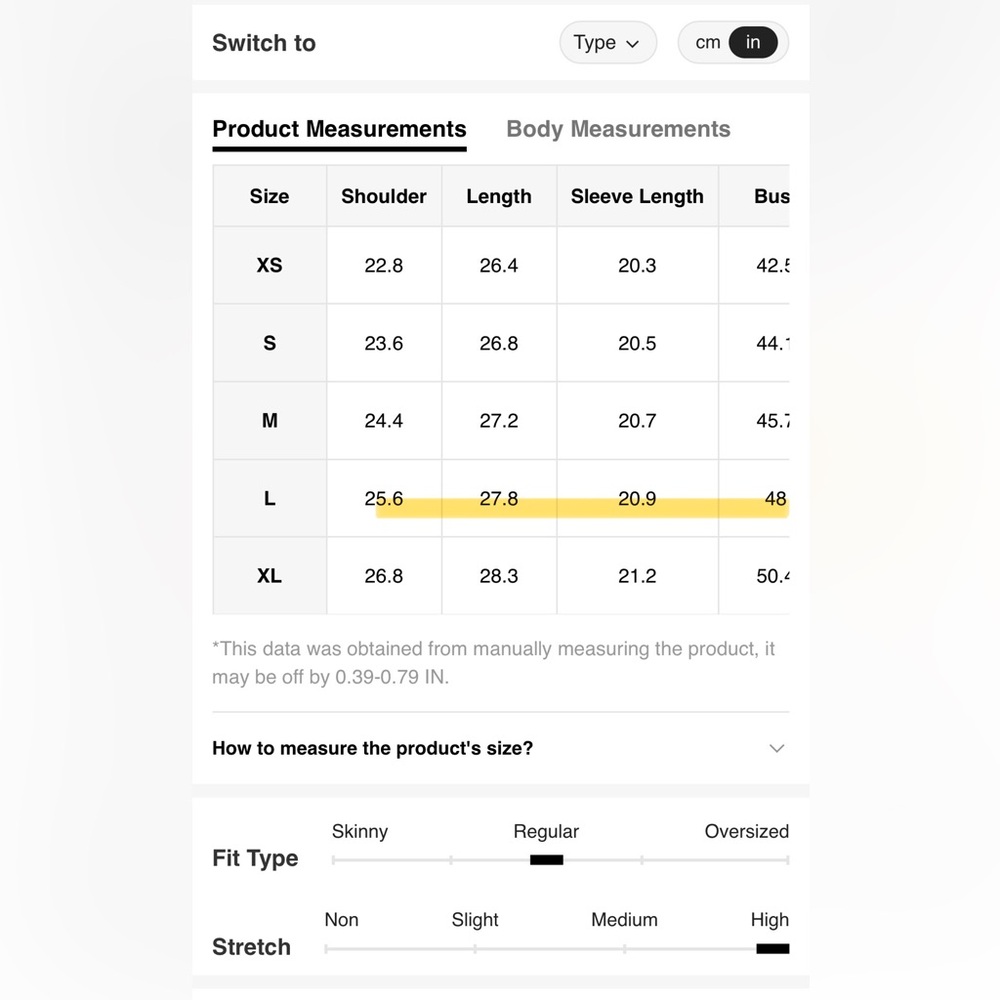Click the XL size row label
Image resolution: width=1000 pixels, height=1000 pixels.
(x=270, y=576)
